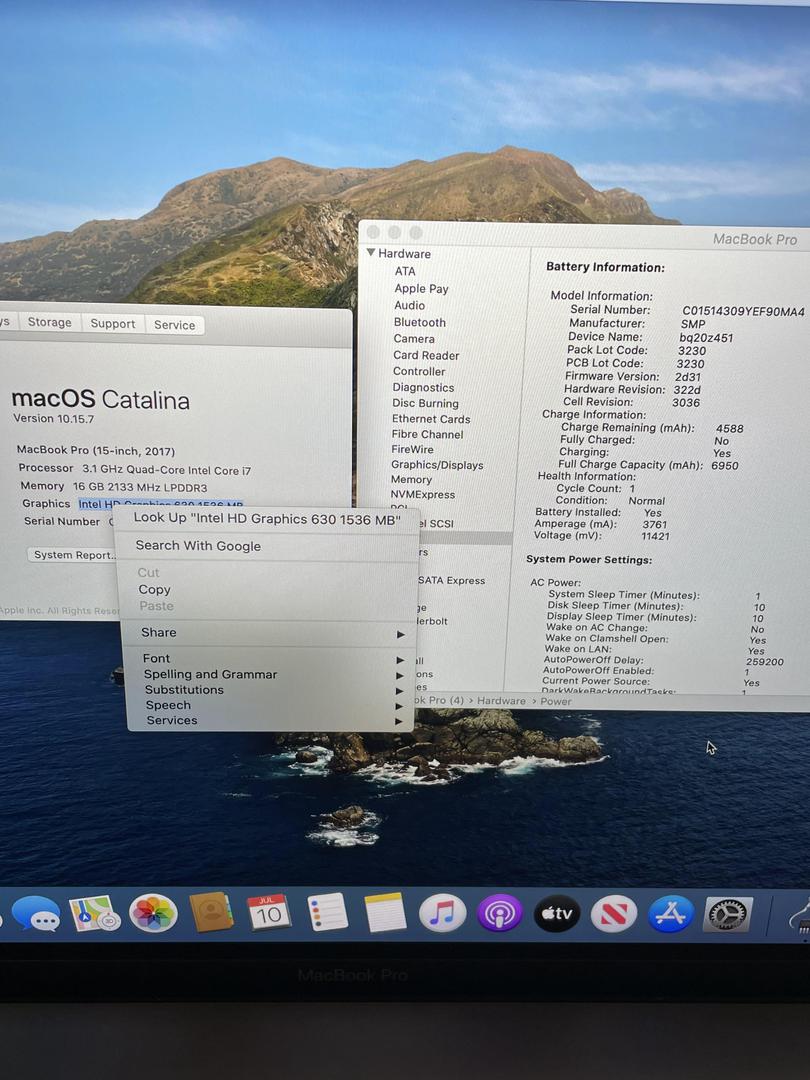Screen dimensions: 810x1080
Task: Click Power in the bottom path bar
Action: 556,701
